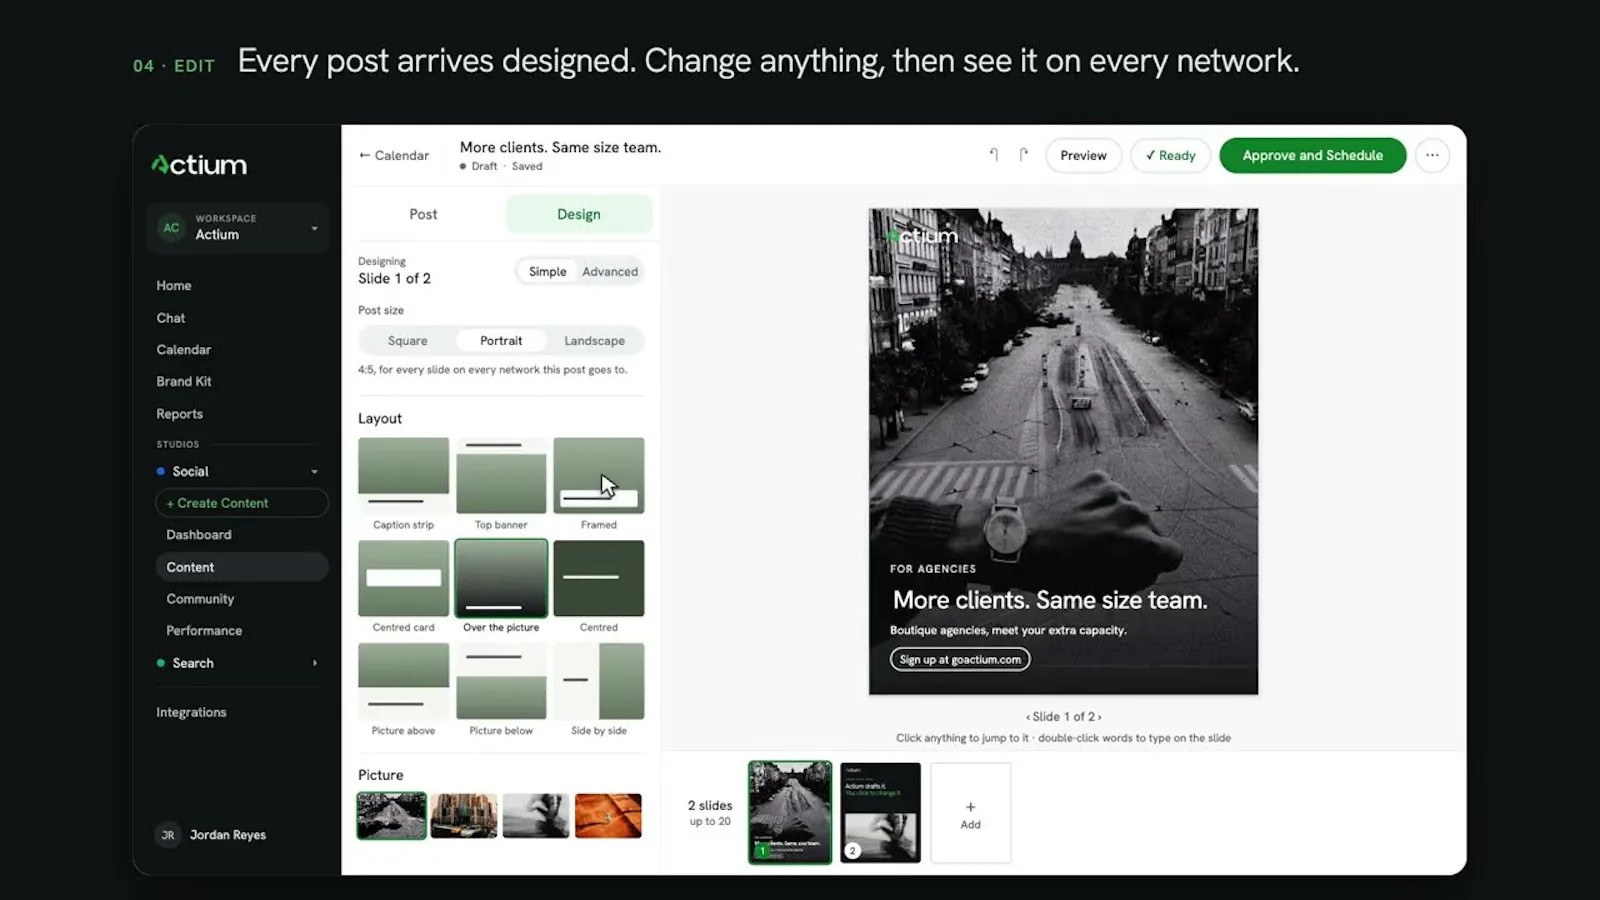This screenshot has height=900, width=1600.
Task: Open Community in Social menu
Action: pyautogui.click(x=200, y=599)
